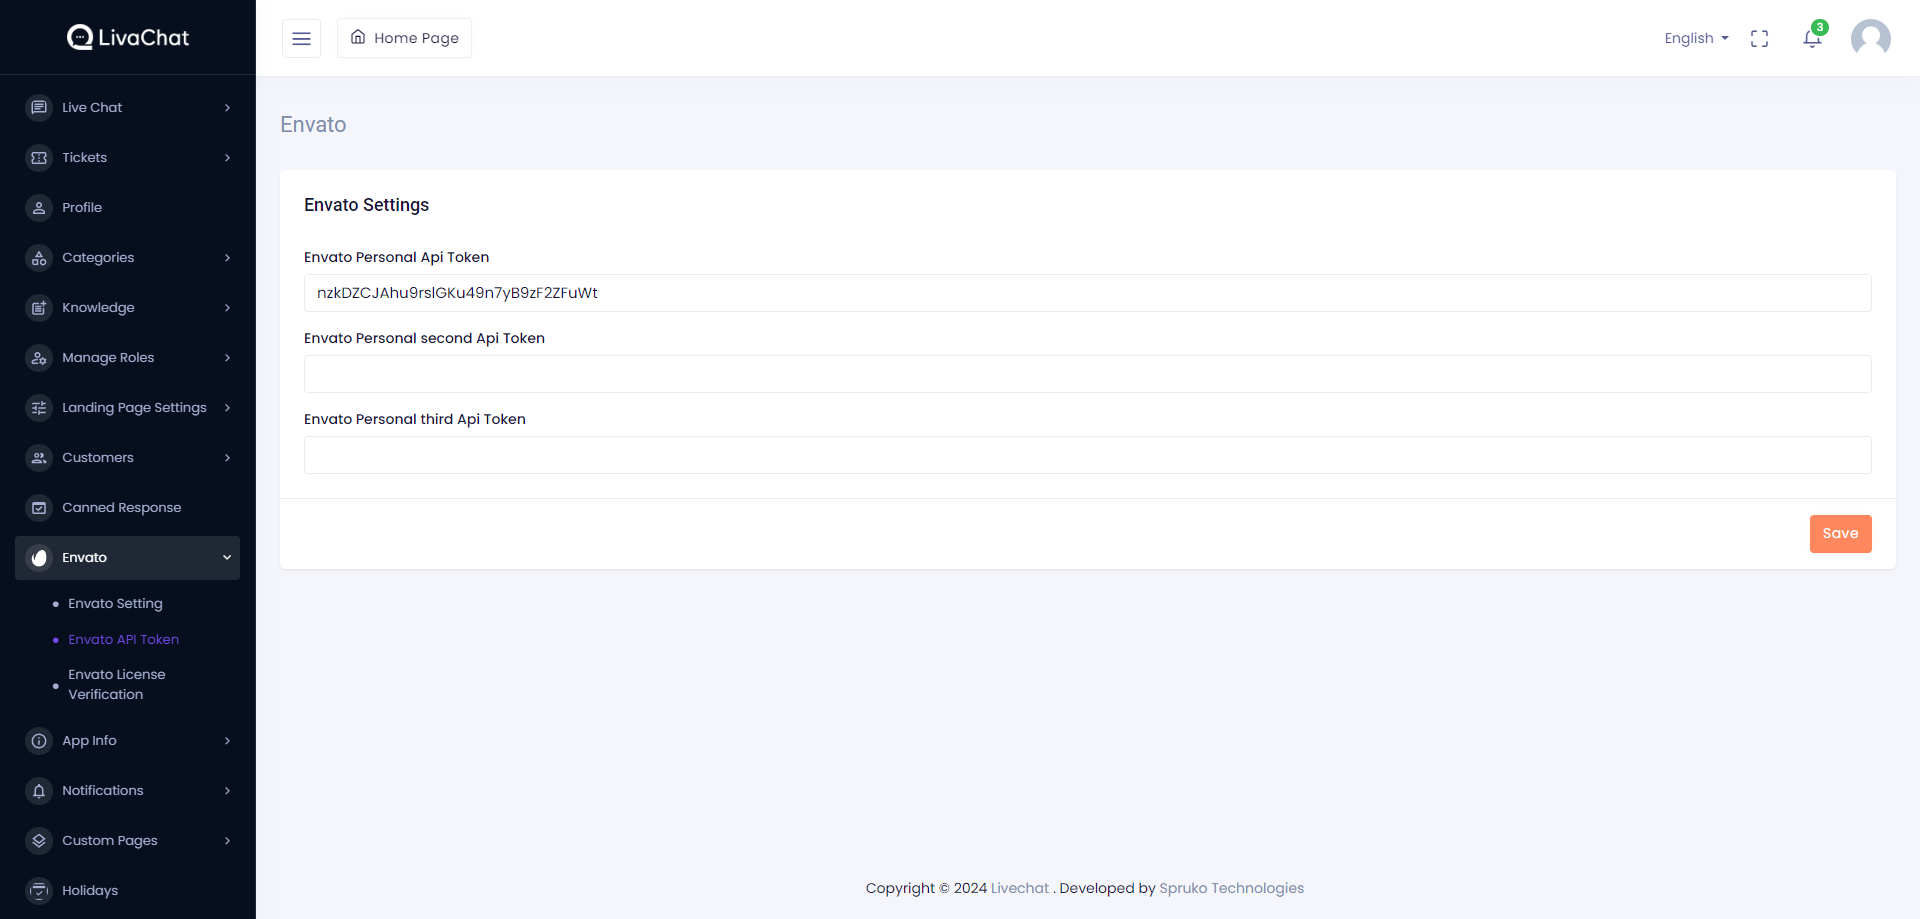Click the Envato page title

[313, 124]
